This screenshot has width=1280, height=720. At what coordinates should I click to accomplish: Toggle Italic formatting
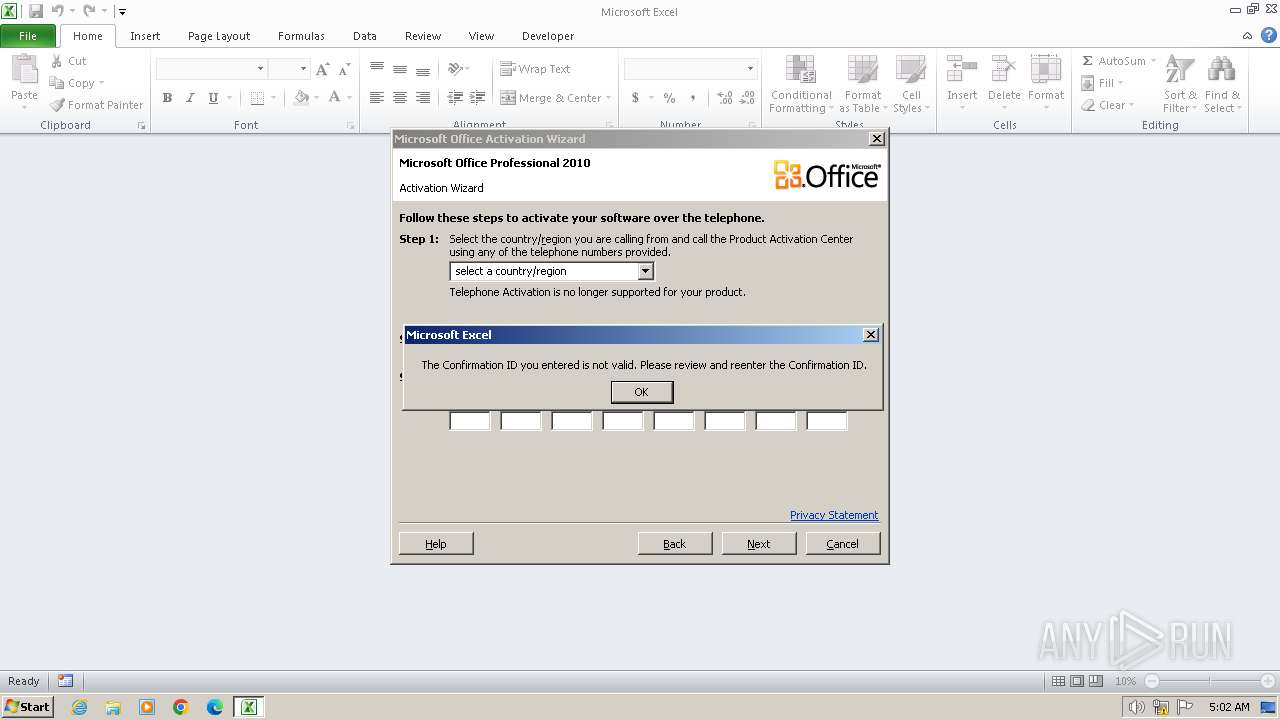pyautogui.click(x=190, y=98)
